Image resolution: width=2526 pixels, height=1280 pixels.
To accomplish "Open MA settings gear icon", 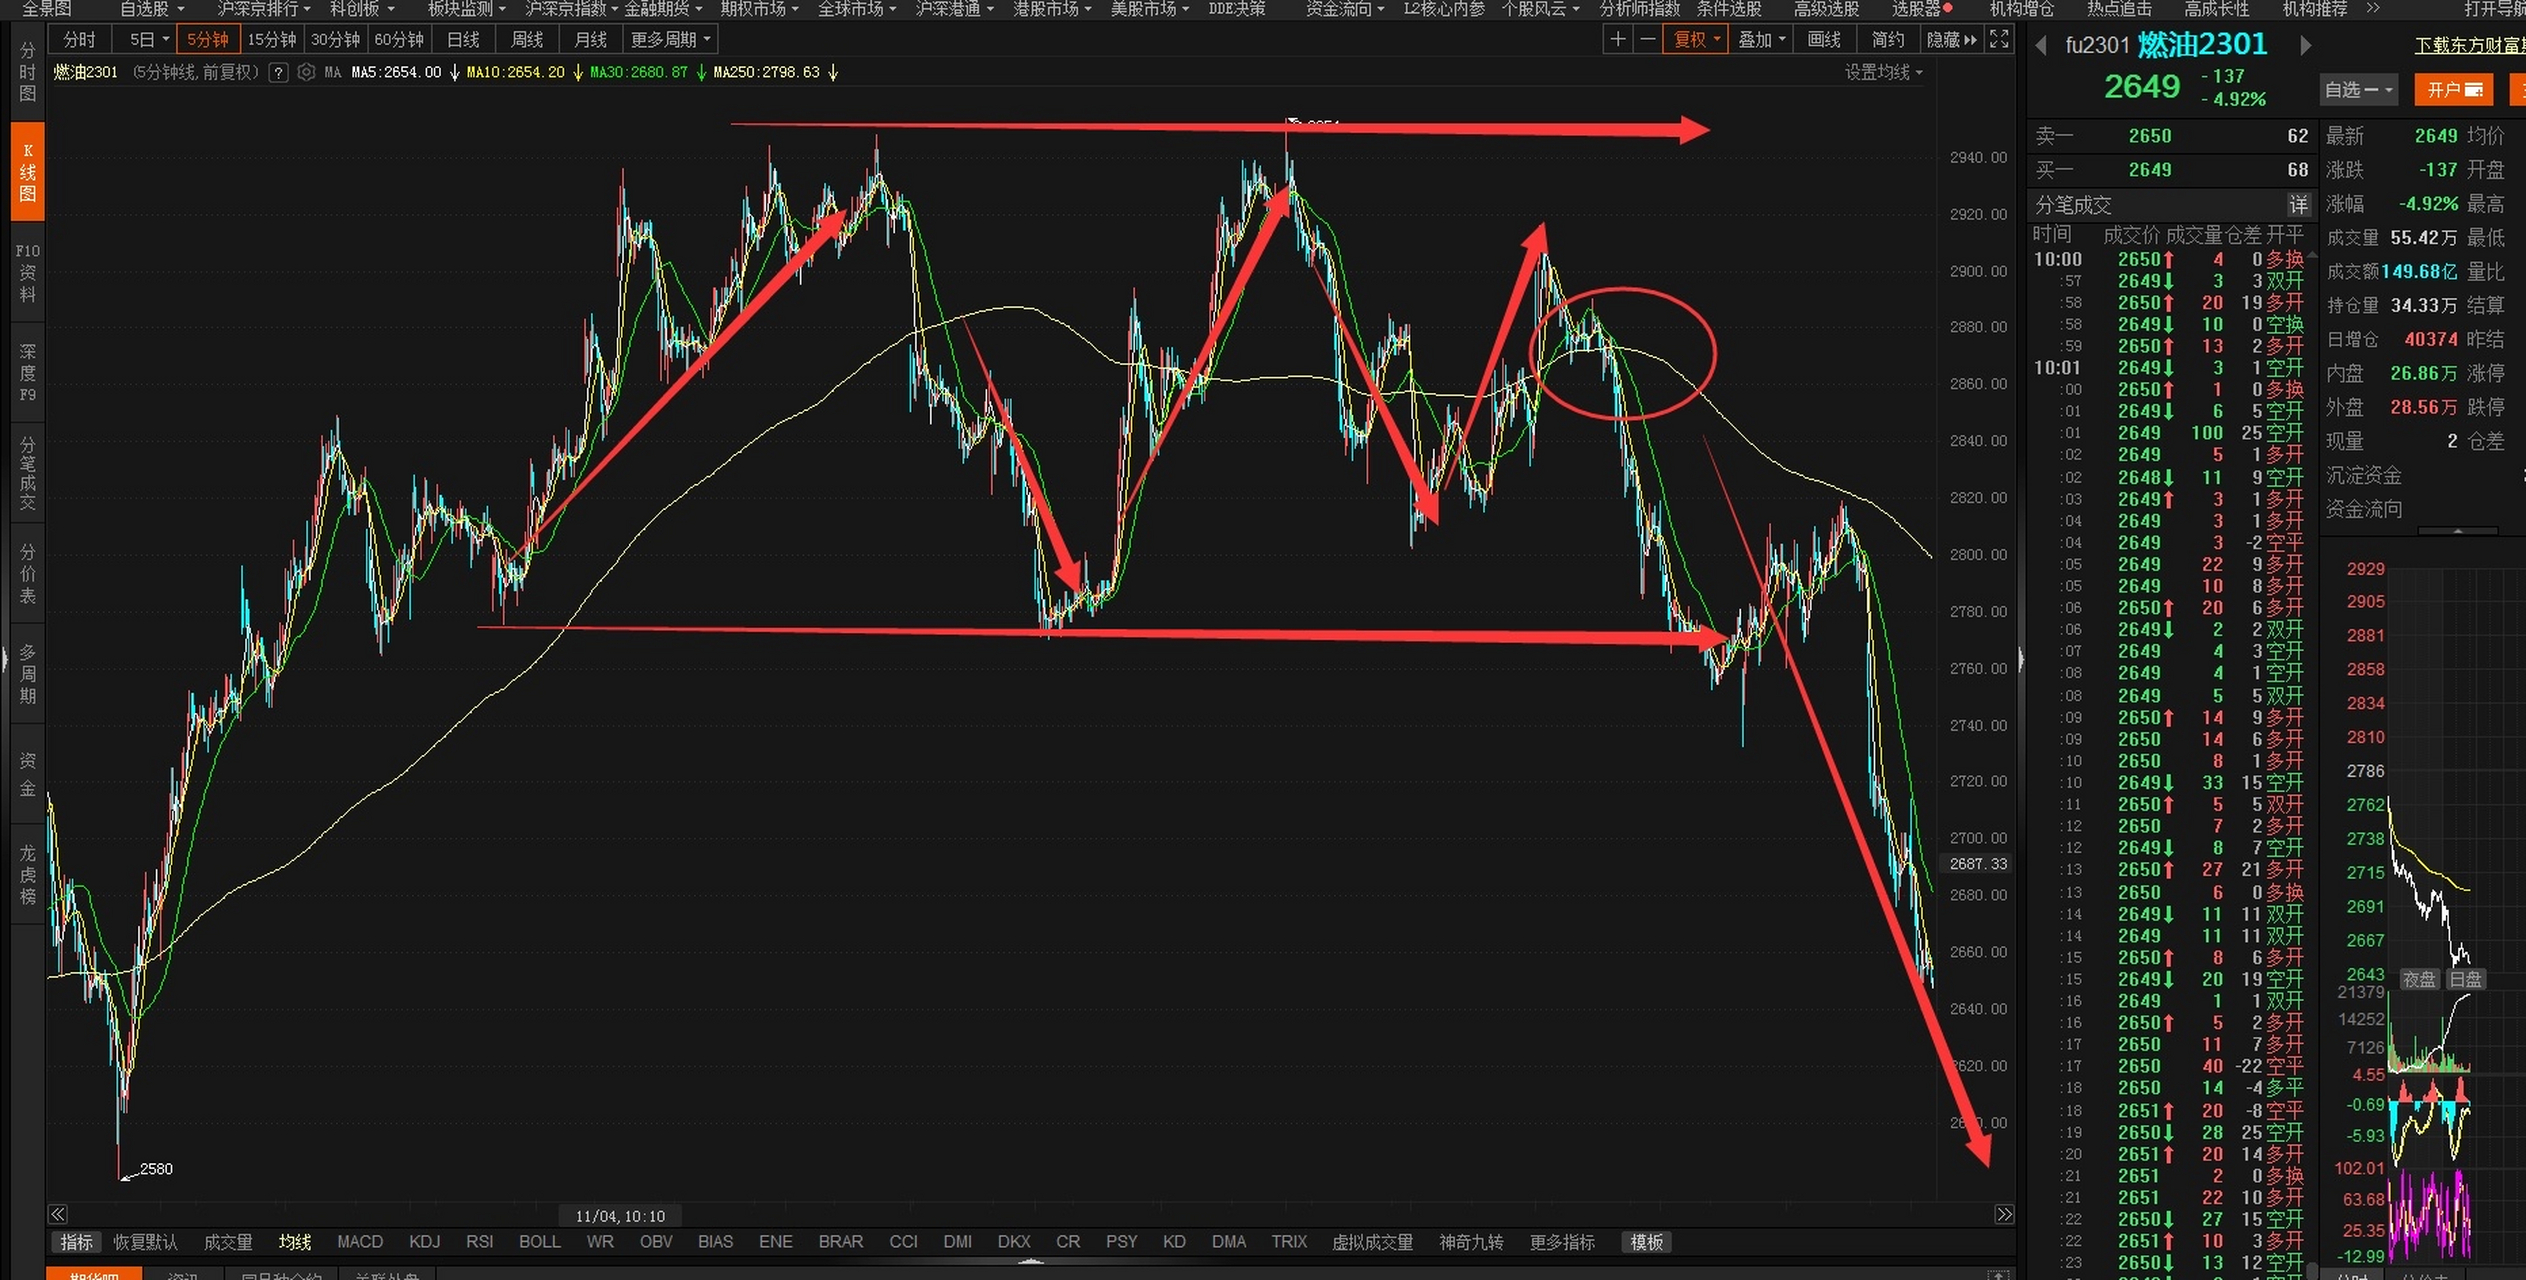I will pyautogui.click(x=307, y=72).
